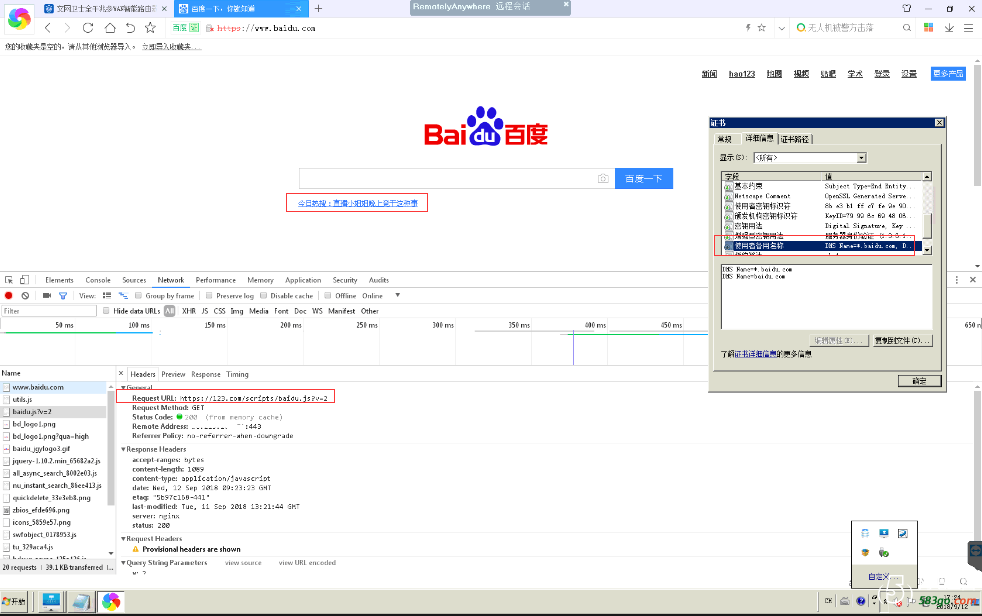Screen dimensions: 982x616
Task: Click the camera image-search icon in the Baidu search box
Action: coord(603,178)
